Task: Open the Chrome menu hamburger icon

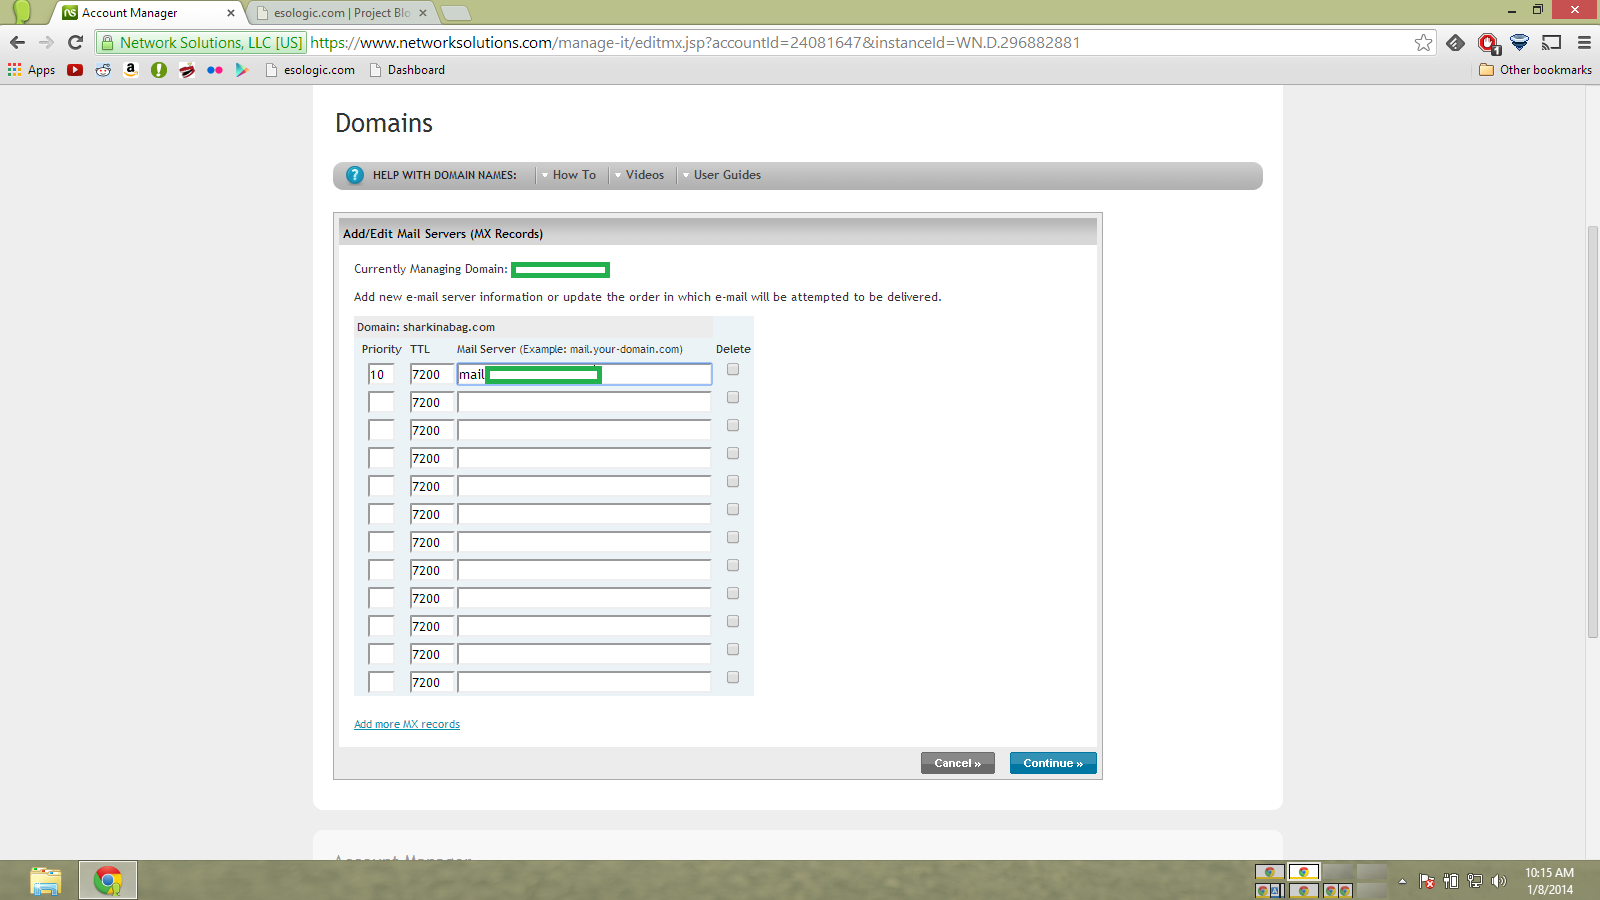Action: [x=1584, y=42]
